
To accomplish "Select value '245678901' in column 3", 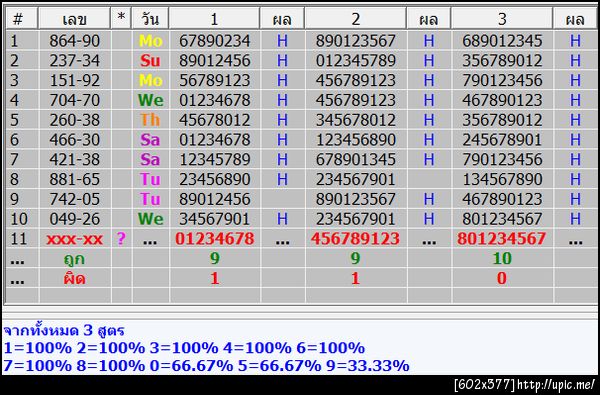I will [x=502, y=140].
